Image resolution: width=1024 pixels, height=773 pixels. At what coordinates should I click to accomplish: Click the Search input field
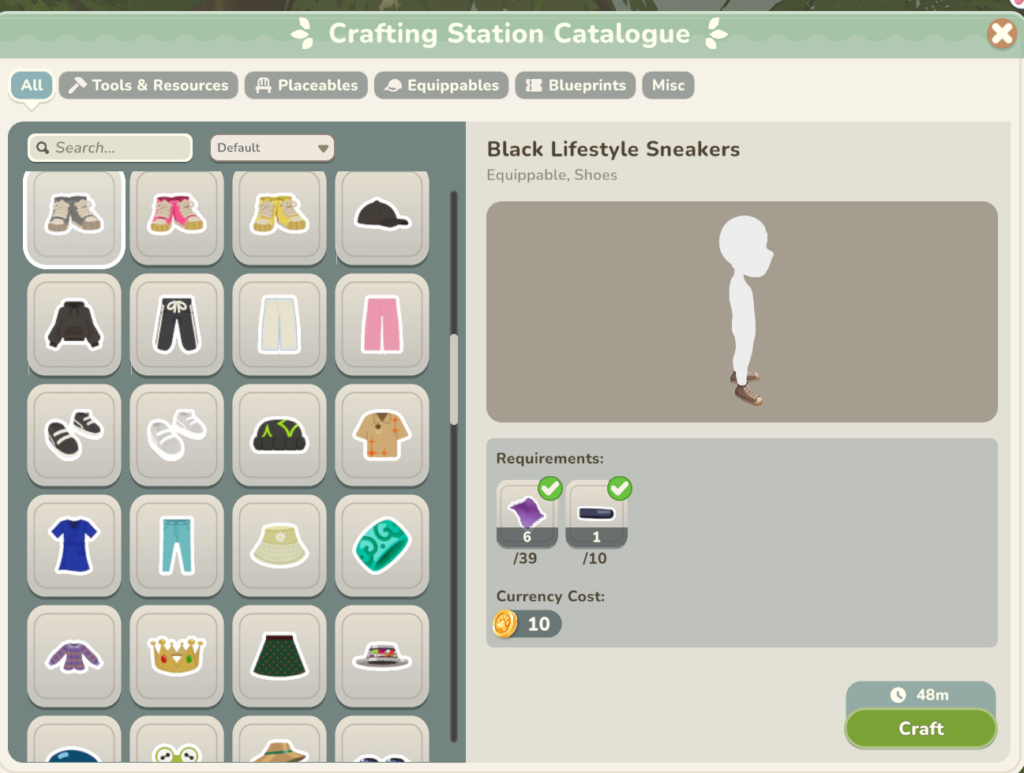click(110, 148)
